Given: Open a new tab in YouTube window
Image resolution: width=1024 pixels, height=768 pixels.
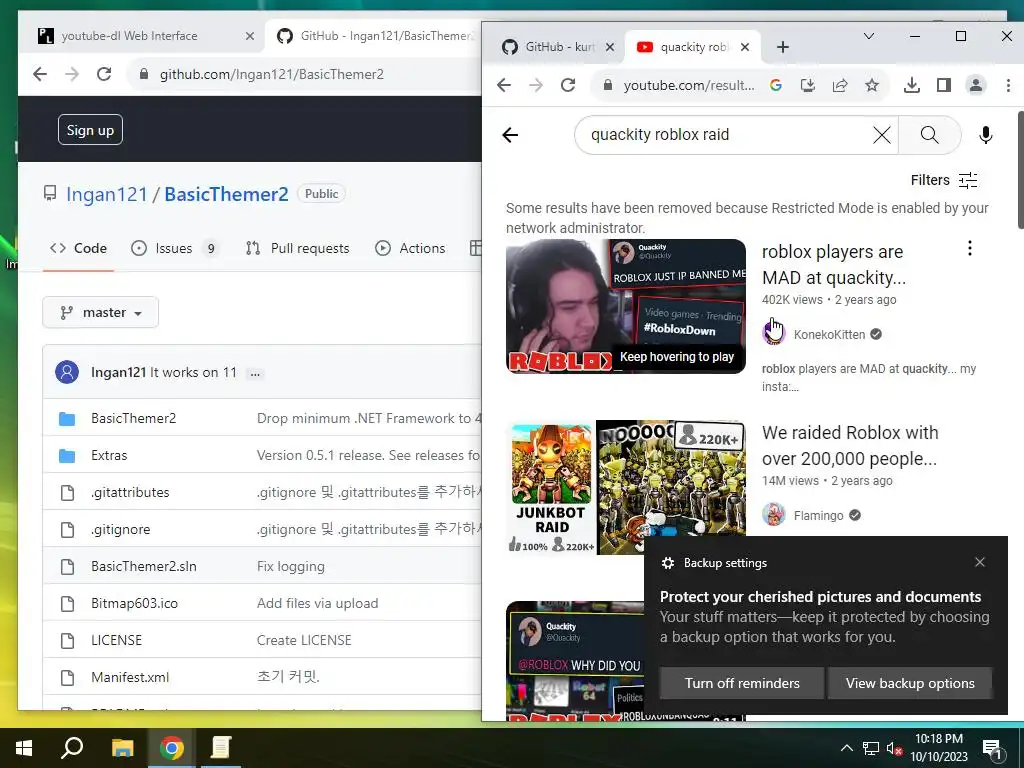Looking at the screenshot, I should point(783,47).
